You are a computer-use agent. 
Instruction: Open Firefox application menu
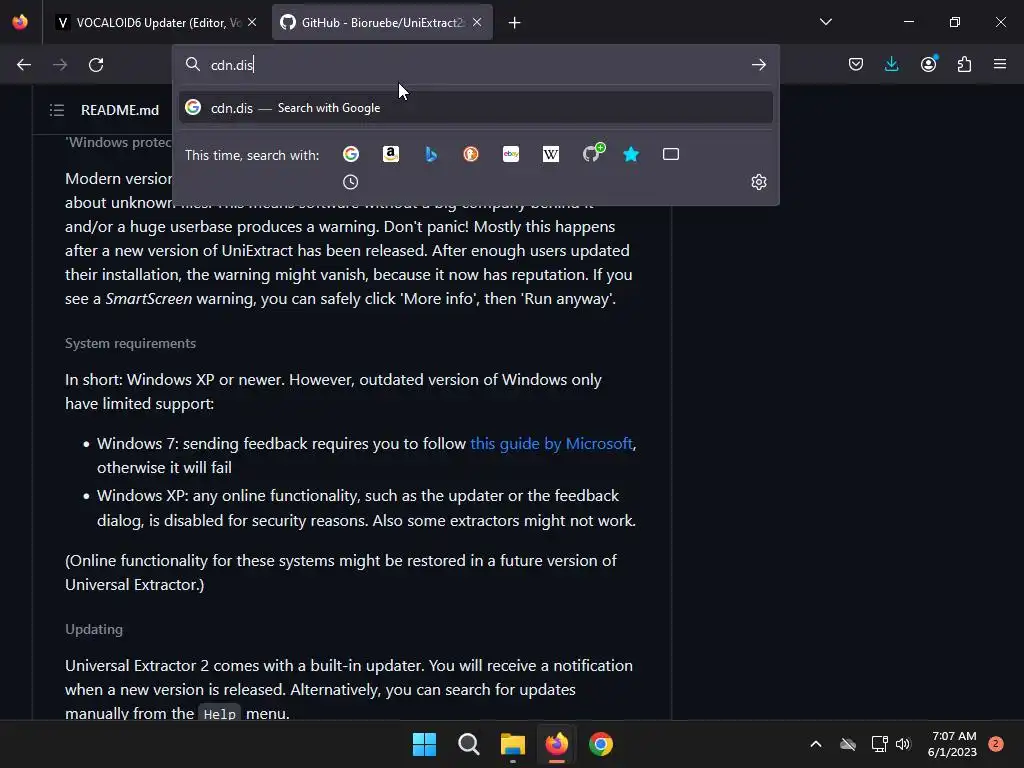1000,65
